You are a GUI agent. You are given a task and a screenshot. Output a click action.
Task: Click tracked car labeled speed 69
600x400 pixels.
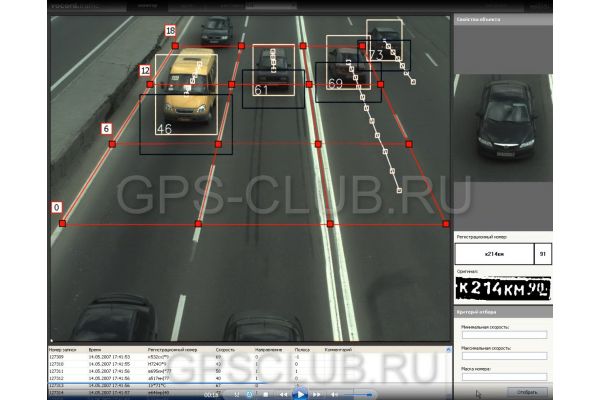coord(348,63)
